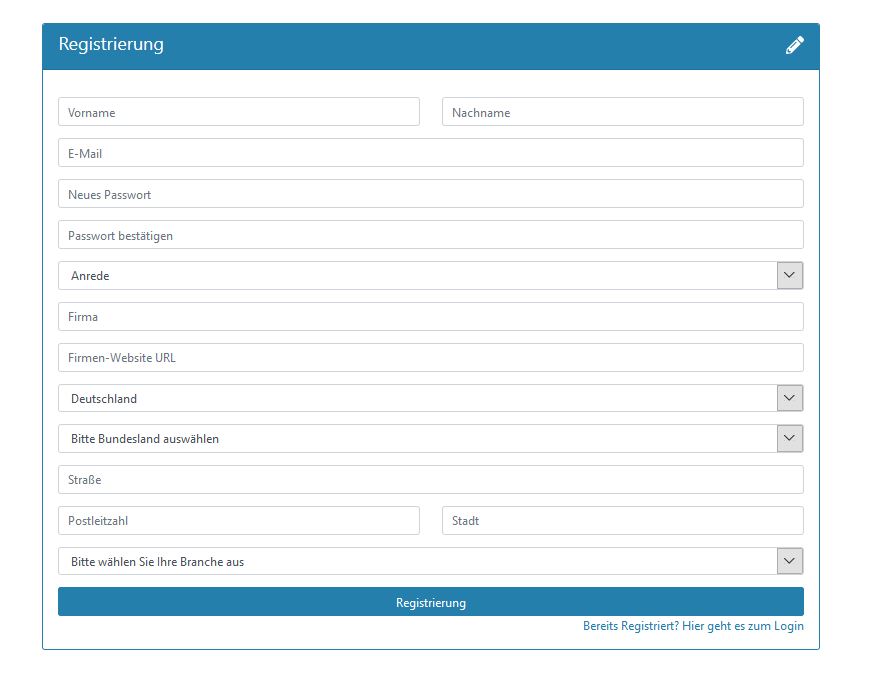Open the Branche selection dropdown
Viewport: 878px width, 679px height.
tap(431, 561)
